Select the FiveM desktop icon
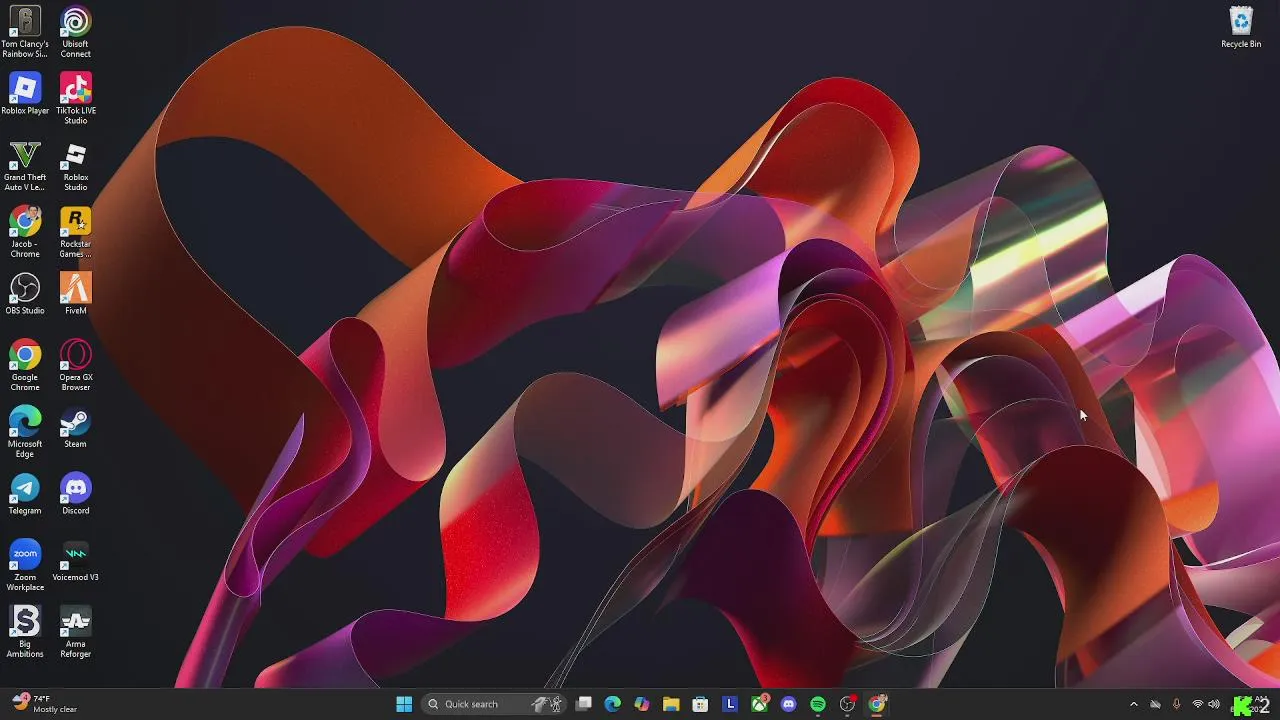 (75, 294)
